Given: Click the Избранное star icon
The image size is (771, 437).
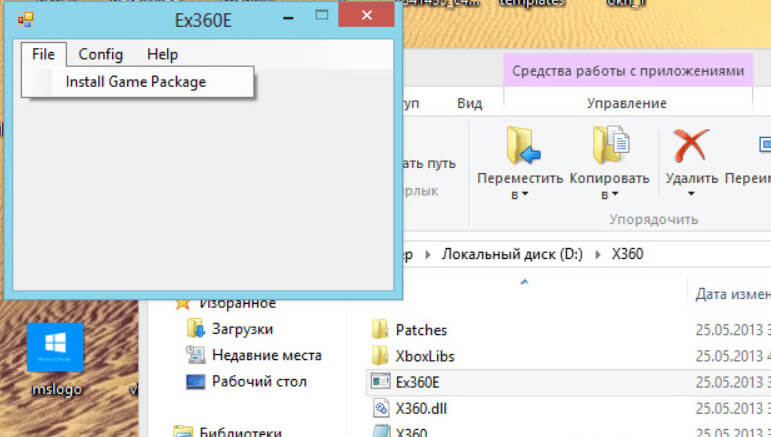Looking at the screenshot, I should (x=183, y=303).
